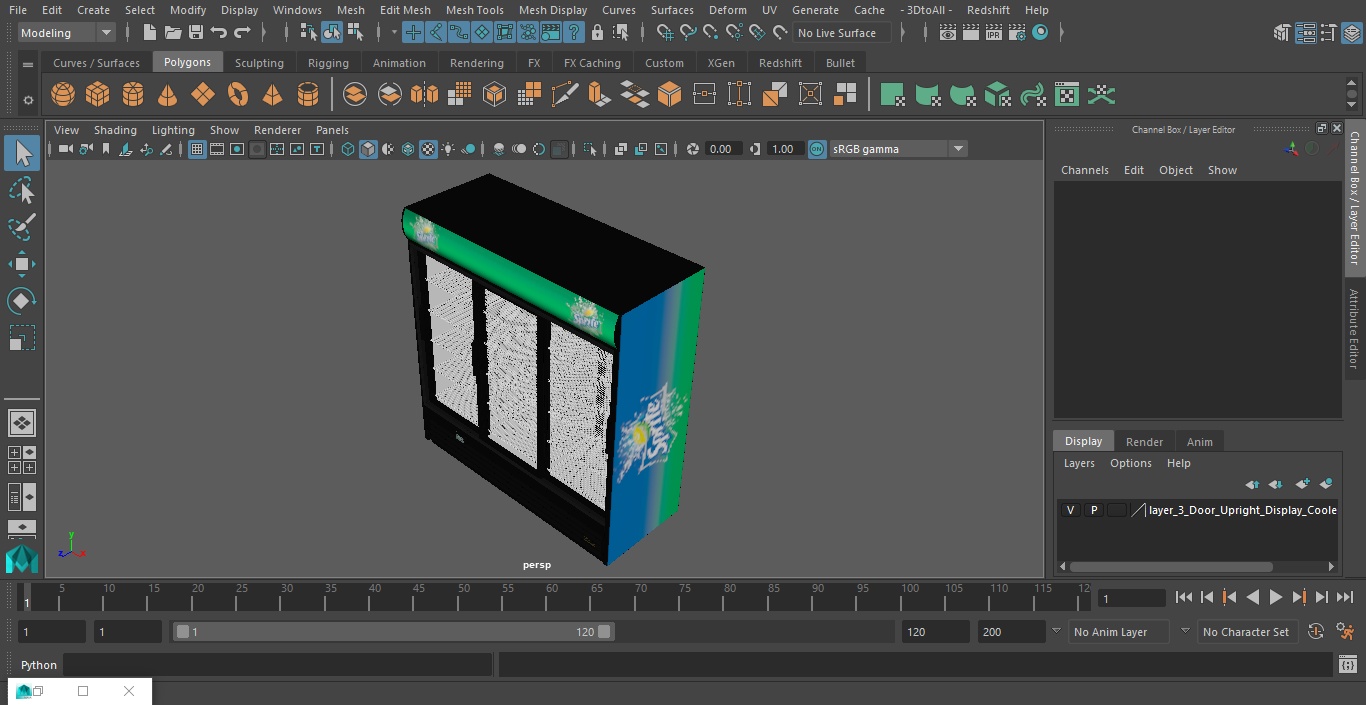Click the current frame input field

[1131, 599]
